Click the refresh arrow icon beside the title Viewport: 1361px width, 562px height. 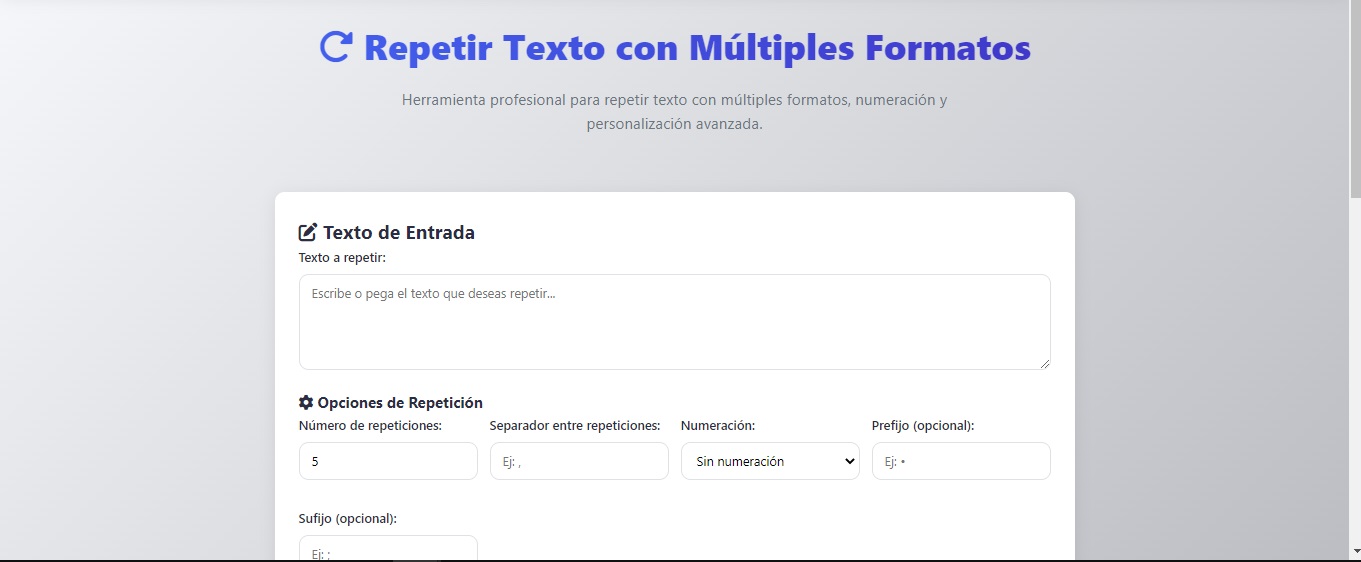coord(335,47)
